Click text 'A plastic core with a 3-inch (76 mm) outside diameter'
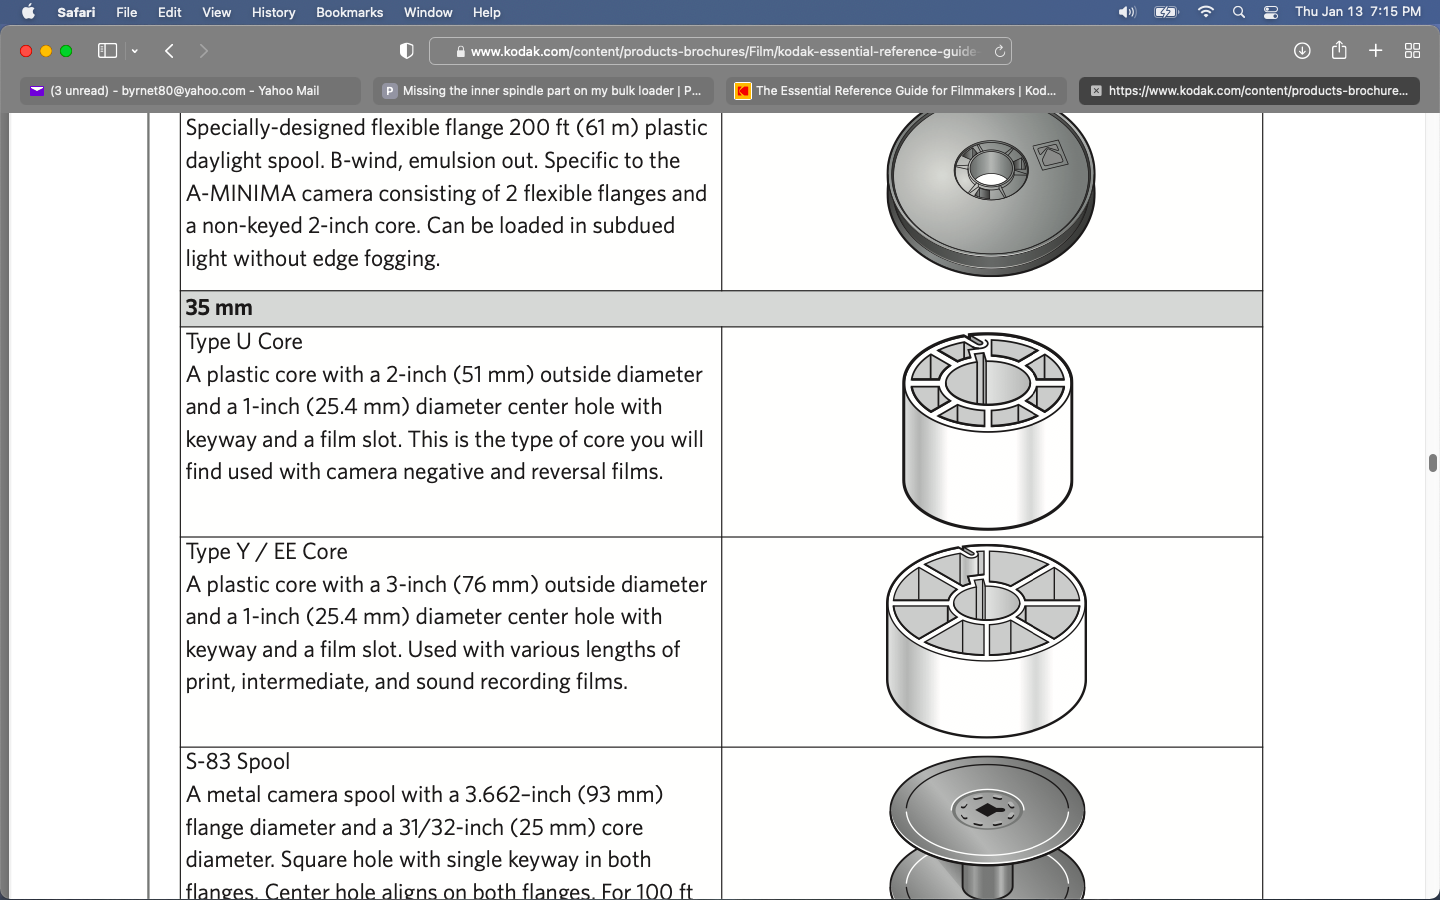 [x=446, y=585]
